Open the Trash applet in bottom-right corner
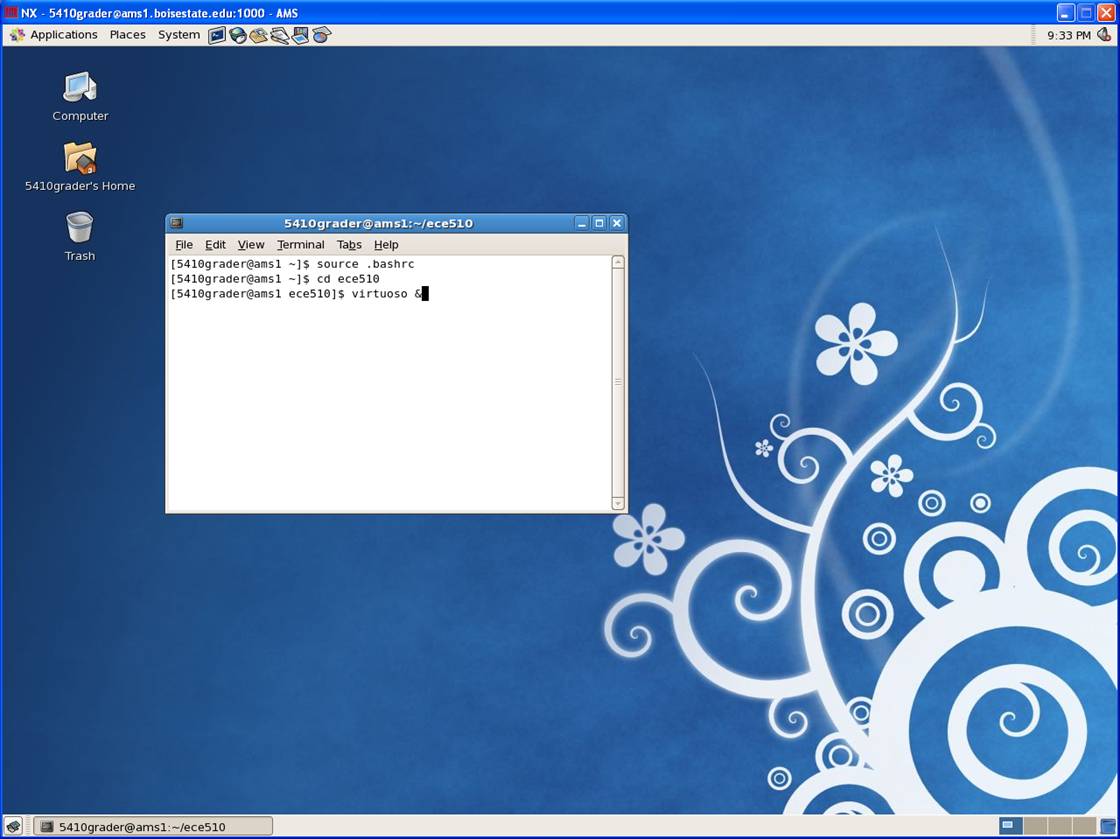1120x839 pixels. pos(1108,826)
